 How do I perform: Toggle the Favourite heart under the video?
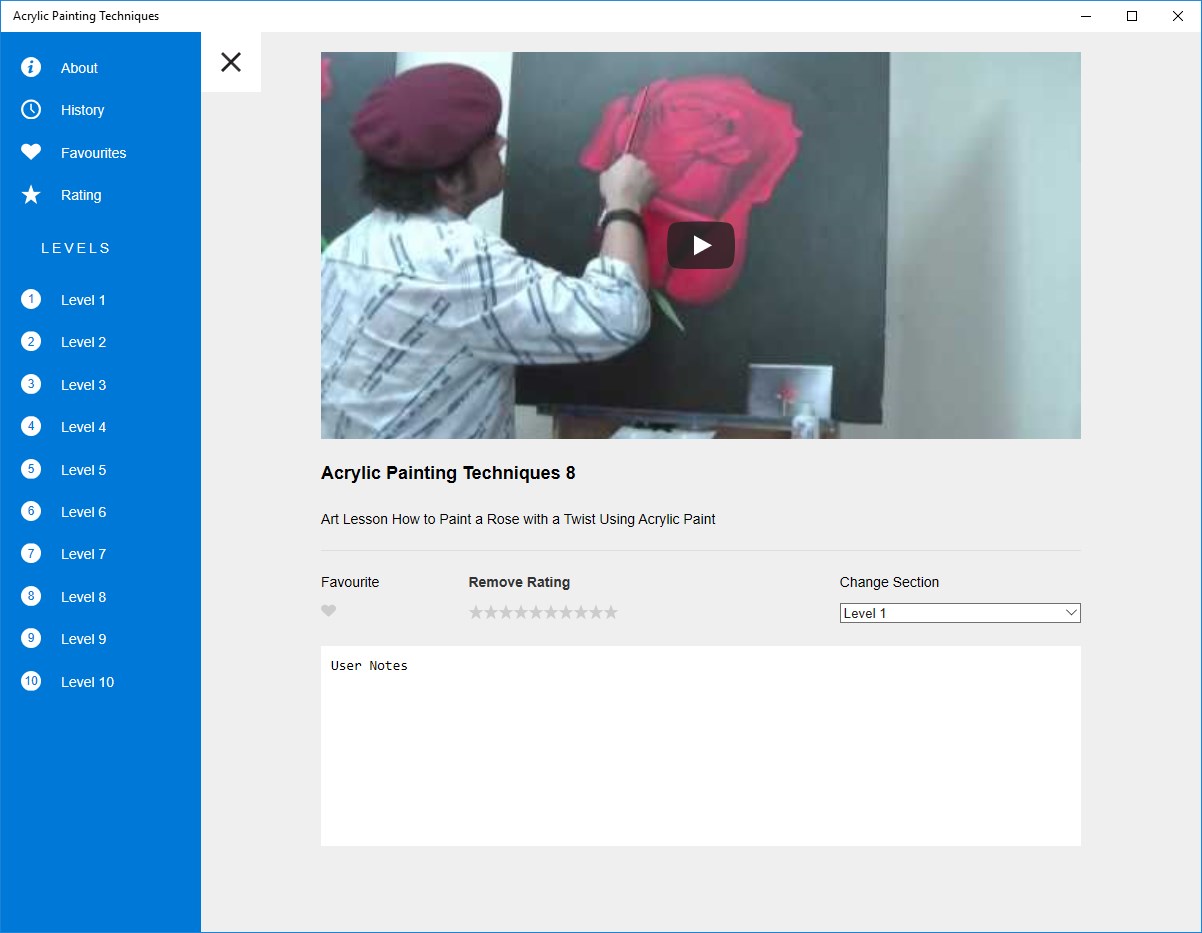(329, 611)
